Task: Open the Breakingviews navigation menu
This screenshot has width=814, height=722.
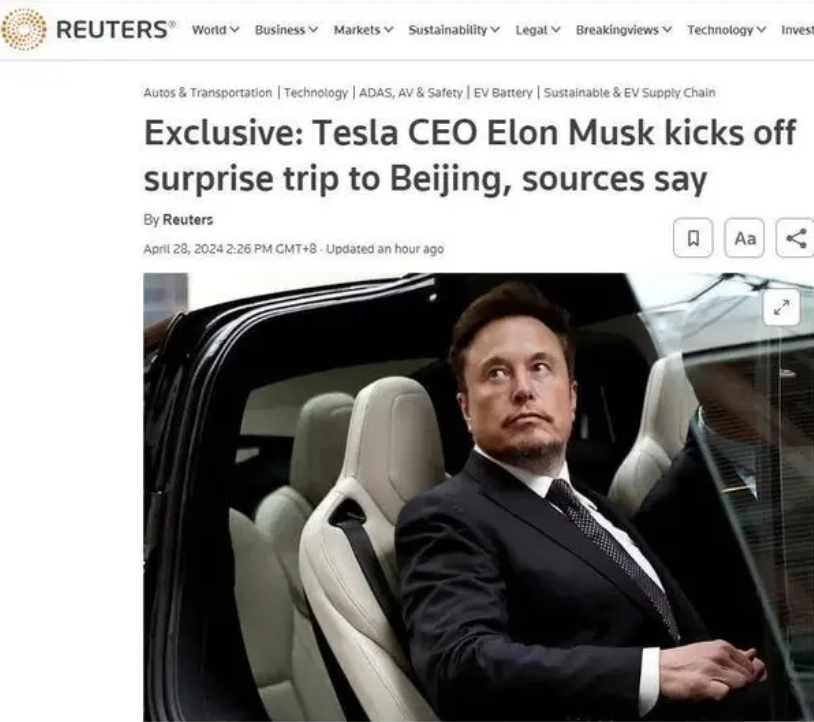Action: point(623,30)
